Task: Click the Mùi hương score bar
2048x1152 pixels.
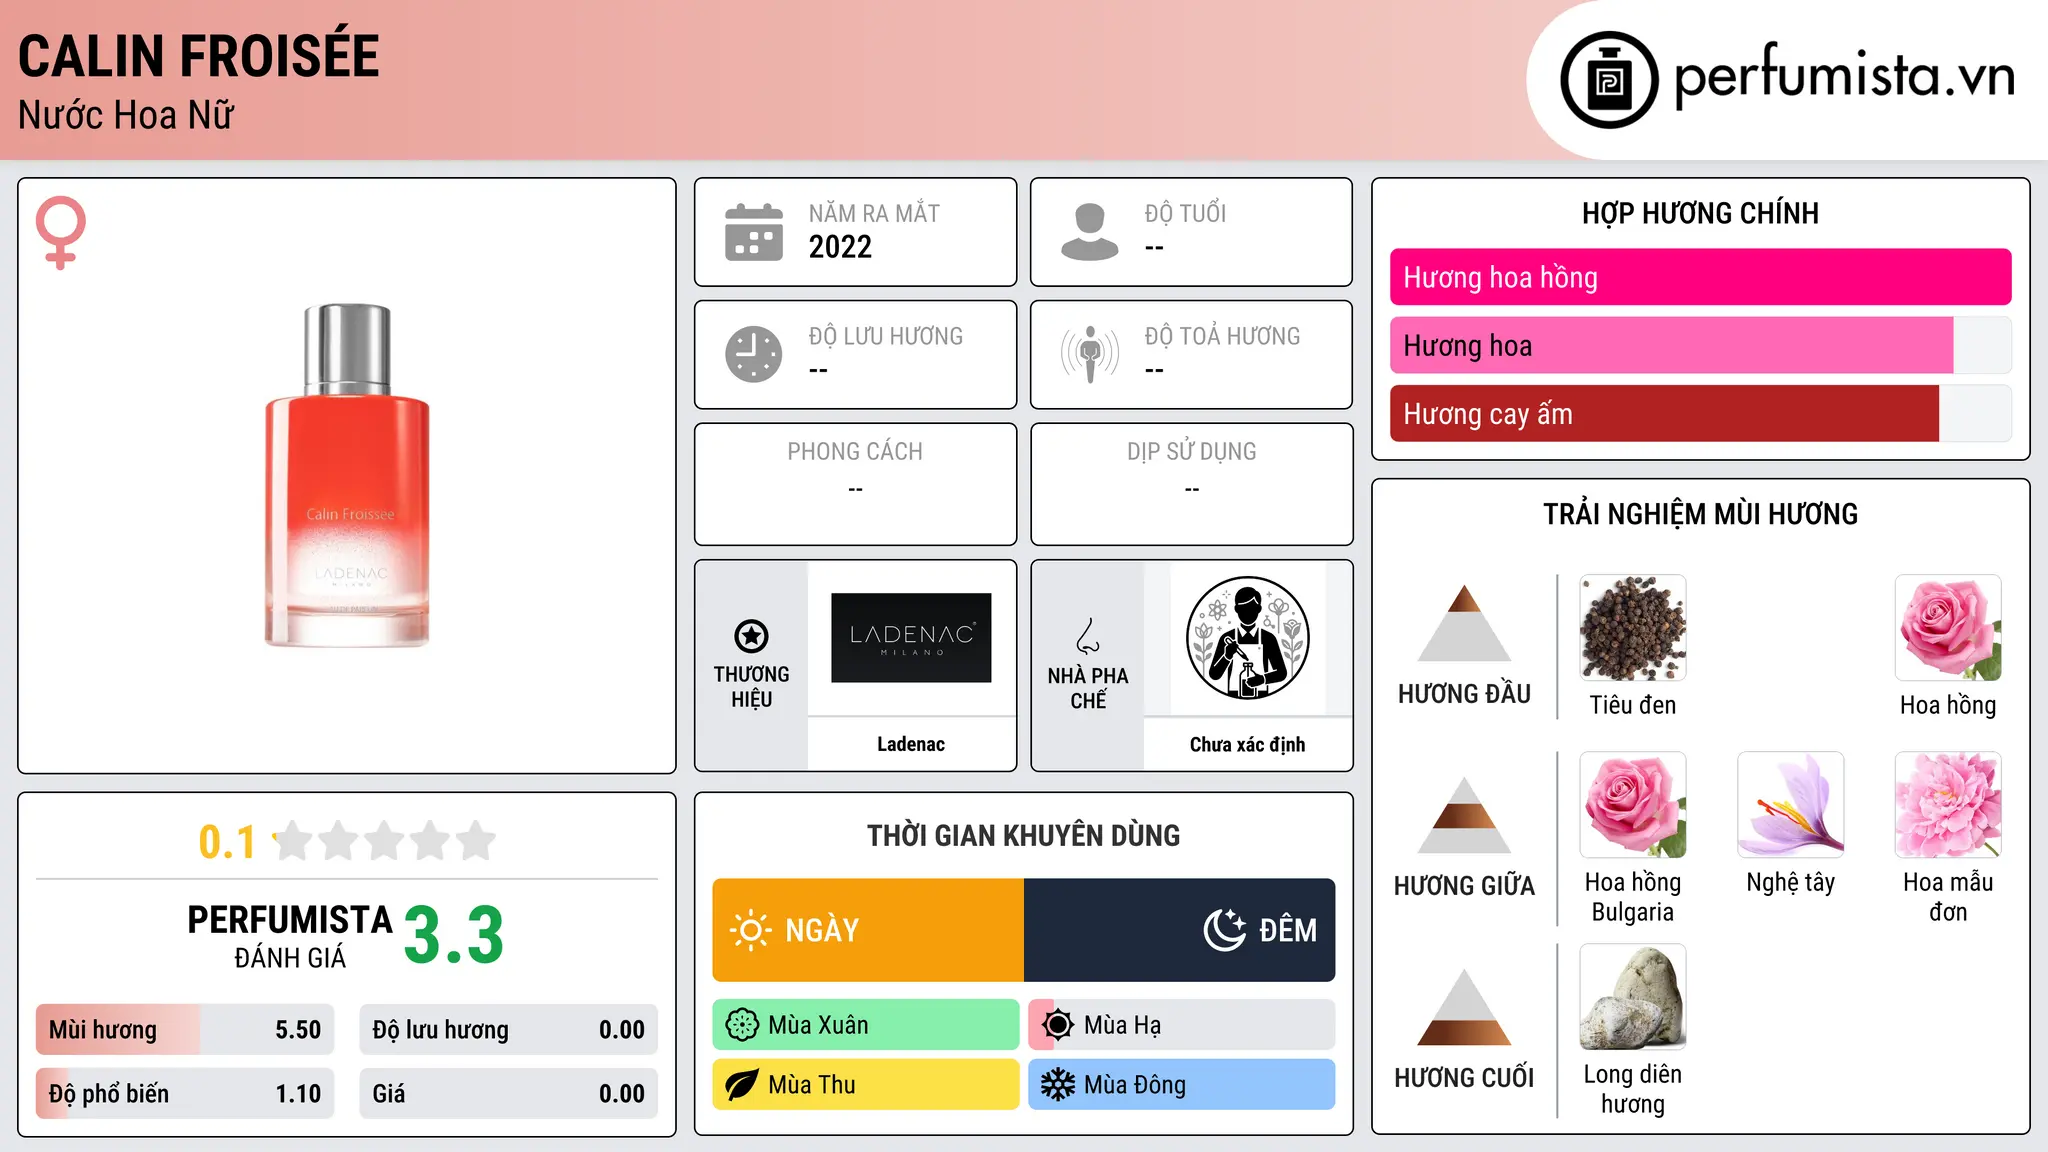Action: click(x=185, y=1030)
